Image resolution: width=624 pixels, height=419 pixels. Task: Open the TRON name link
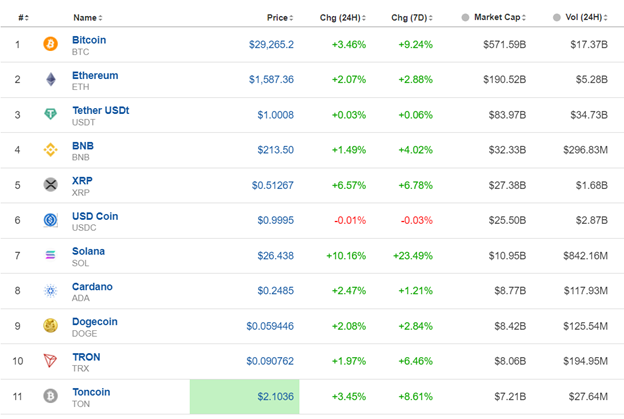coord(86,357)
